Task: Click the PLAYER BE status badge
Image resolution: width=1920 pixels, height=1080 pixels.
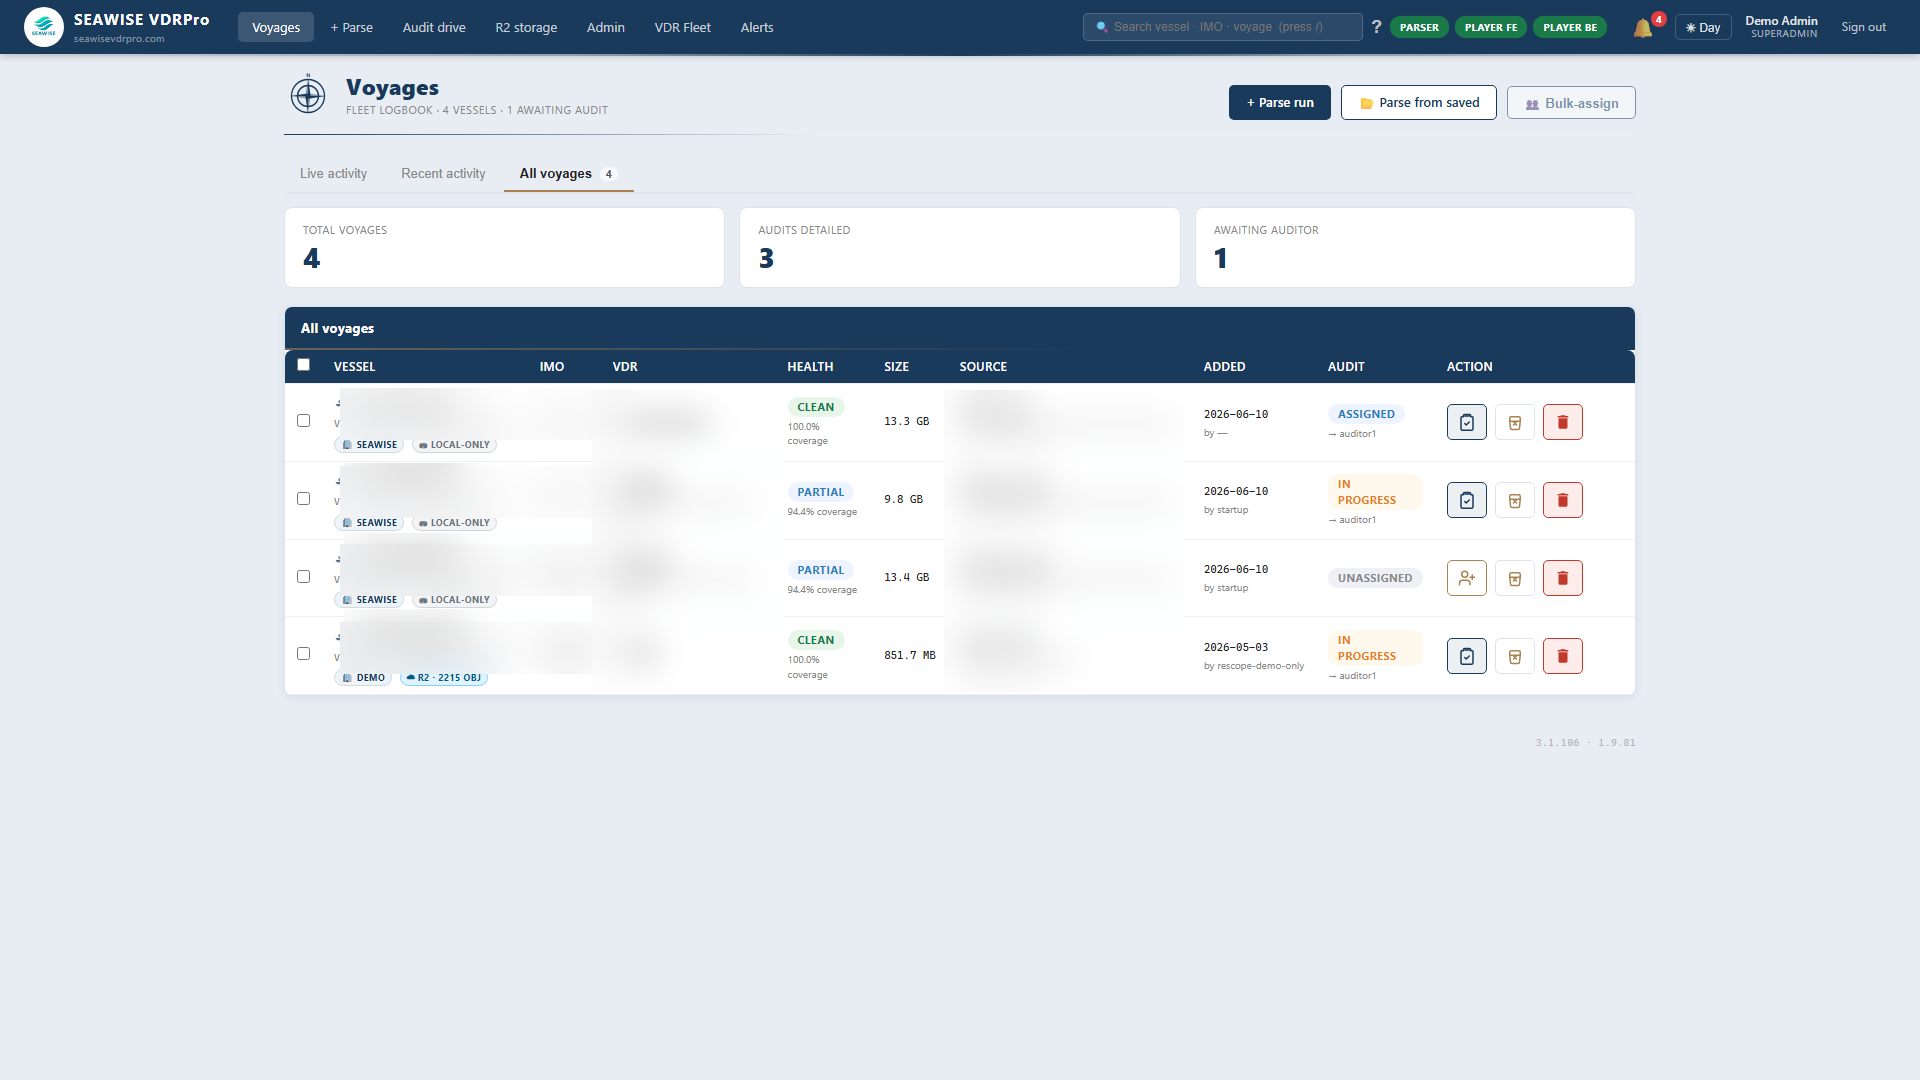Action: pyautogui.click(x=1570, y=27)
